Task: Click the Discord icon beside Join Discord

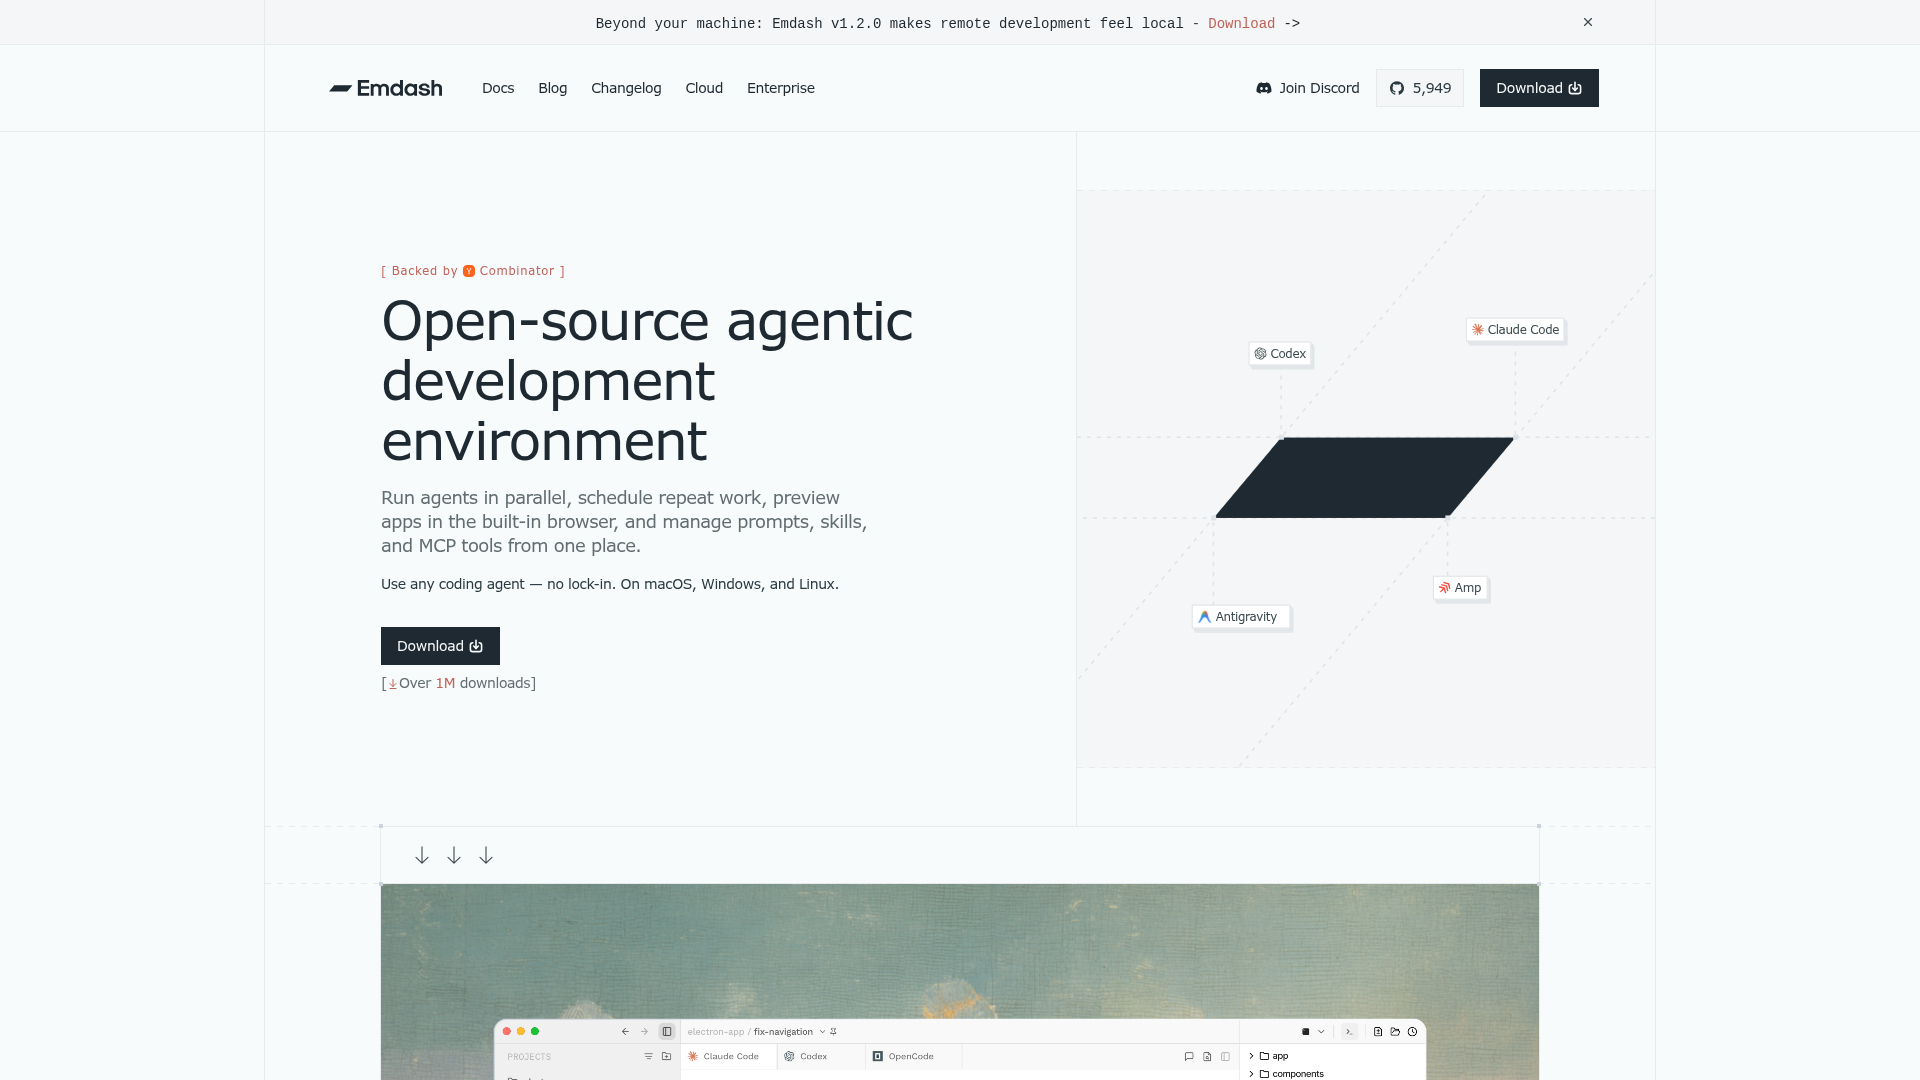Action: (x=1264, y=88)
